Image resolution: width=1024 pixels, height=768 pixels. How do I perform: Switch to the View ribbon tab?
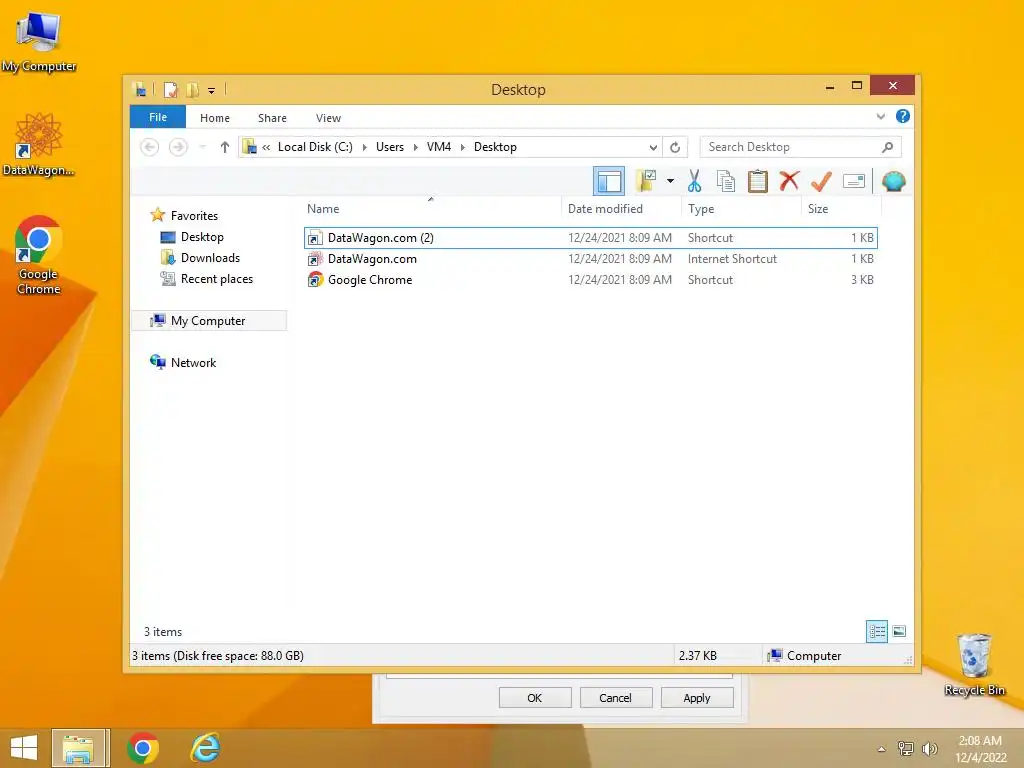coord(328,118)
